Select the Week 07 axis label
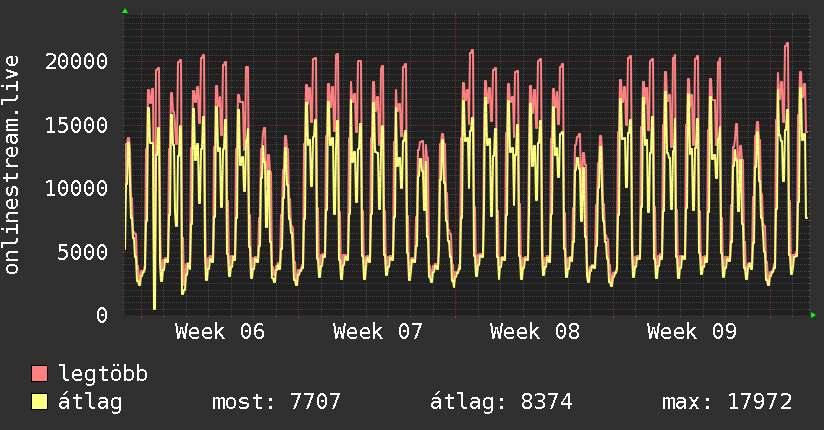This screenshot has height=430, width=824. [x=378, y=332]
